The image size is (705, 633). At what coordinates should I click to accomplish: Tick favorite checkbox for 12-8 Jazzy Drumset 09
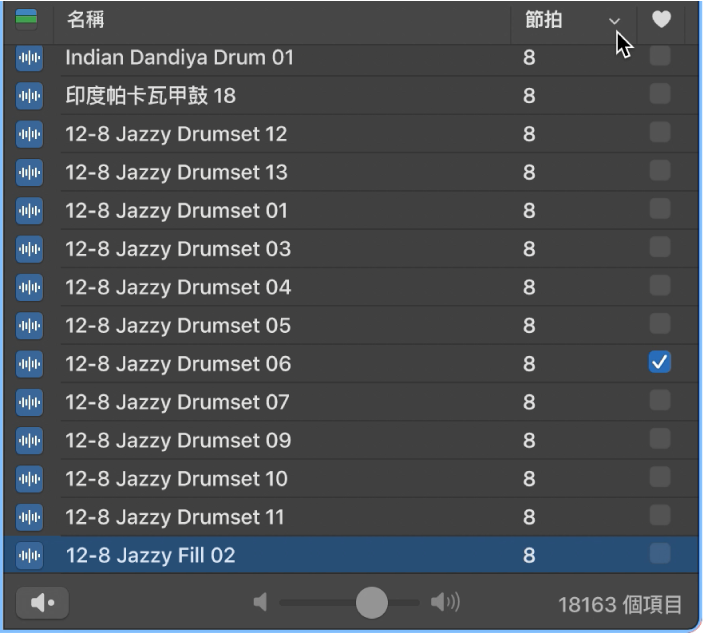click(660, 439)
